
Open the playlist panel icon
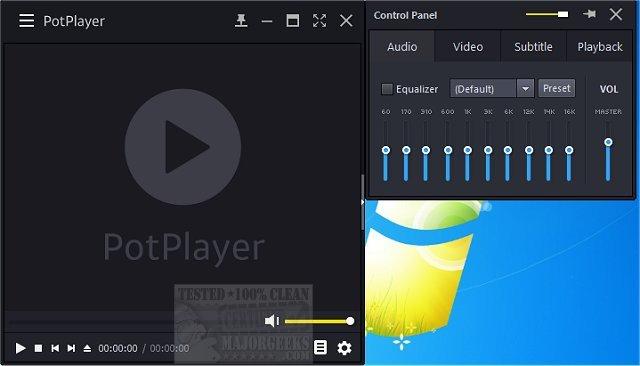click(320, 348)
